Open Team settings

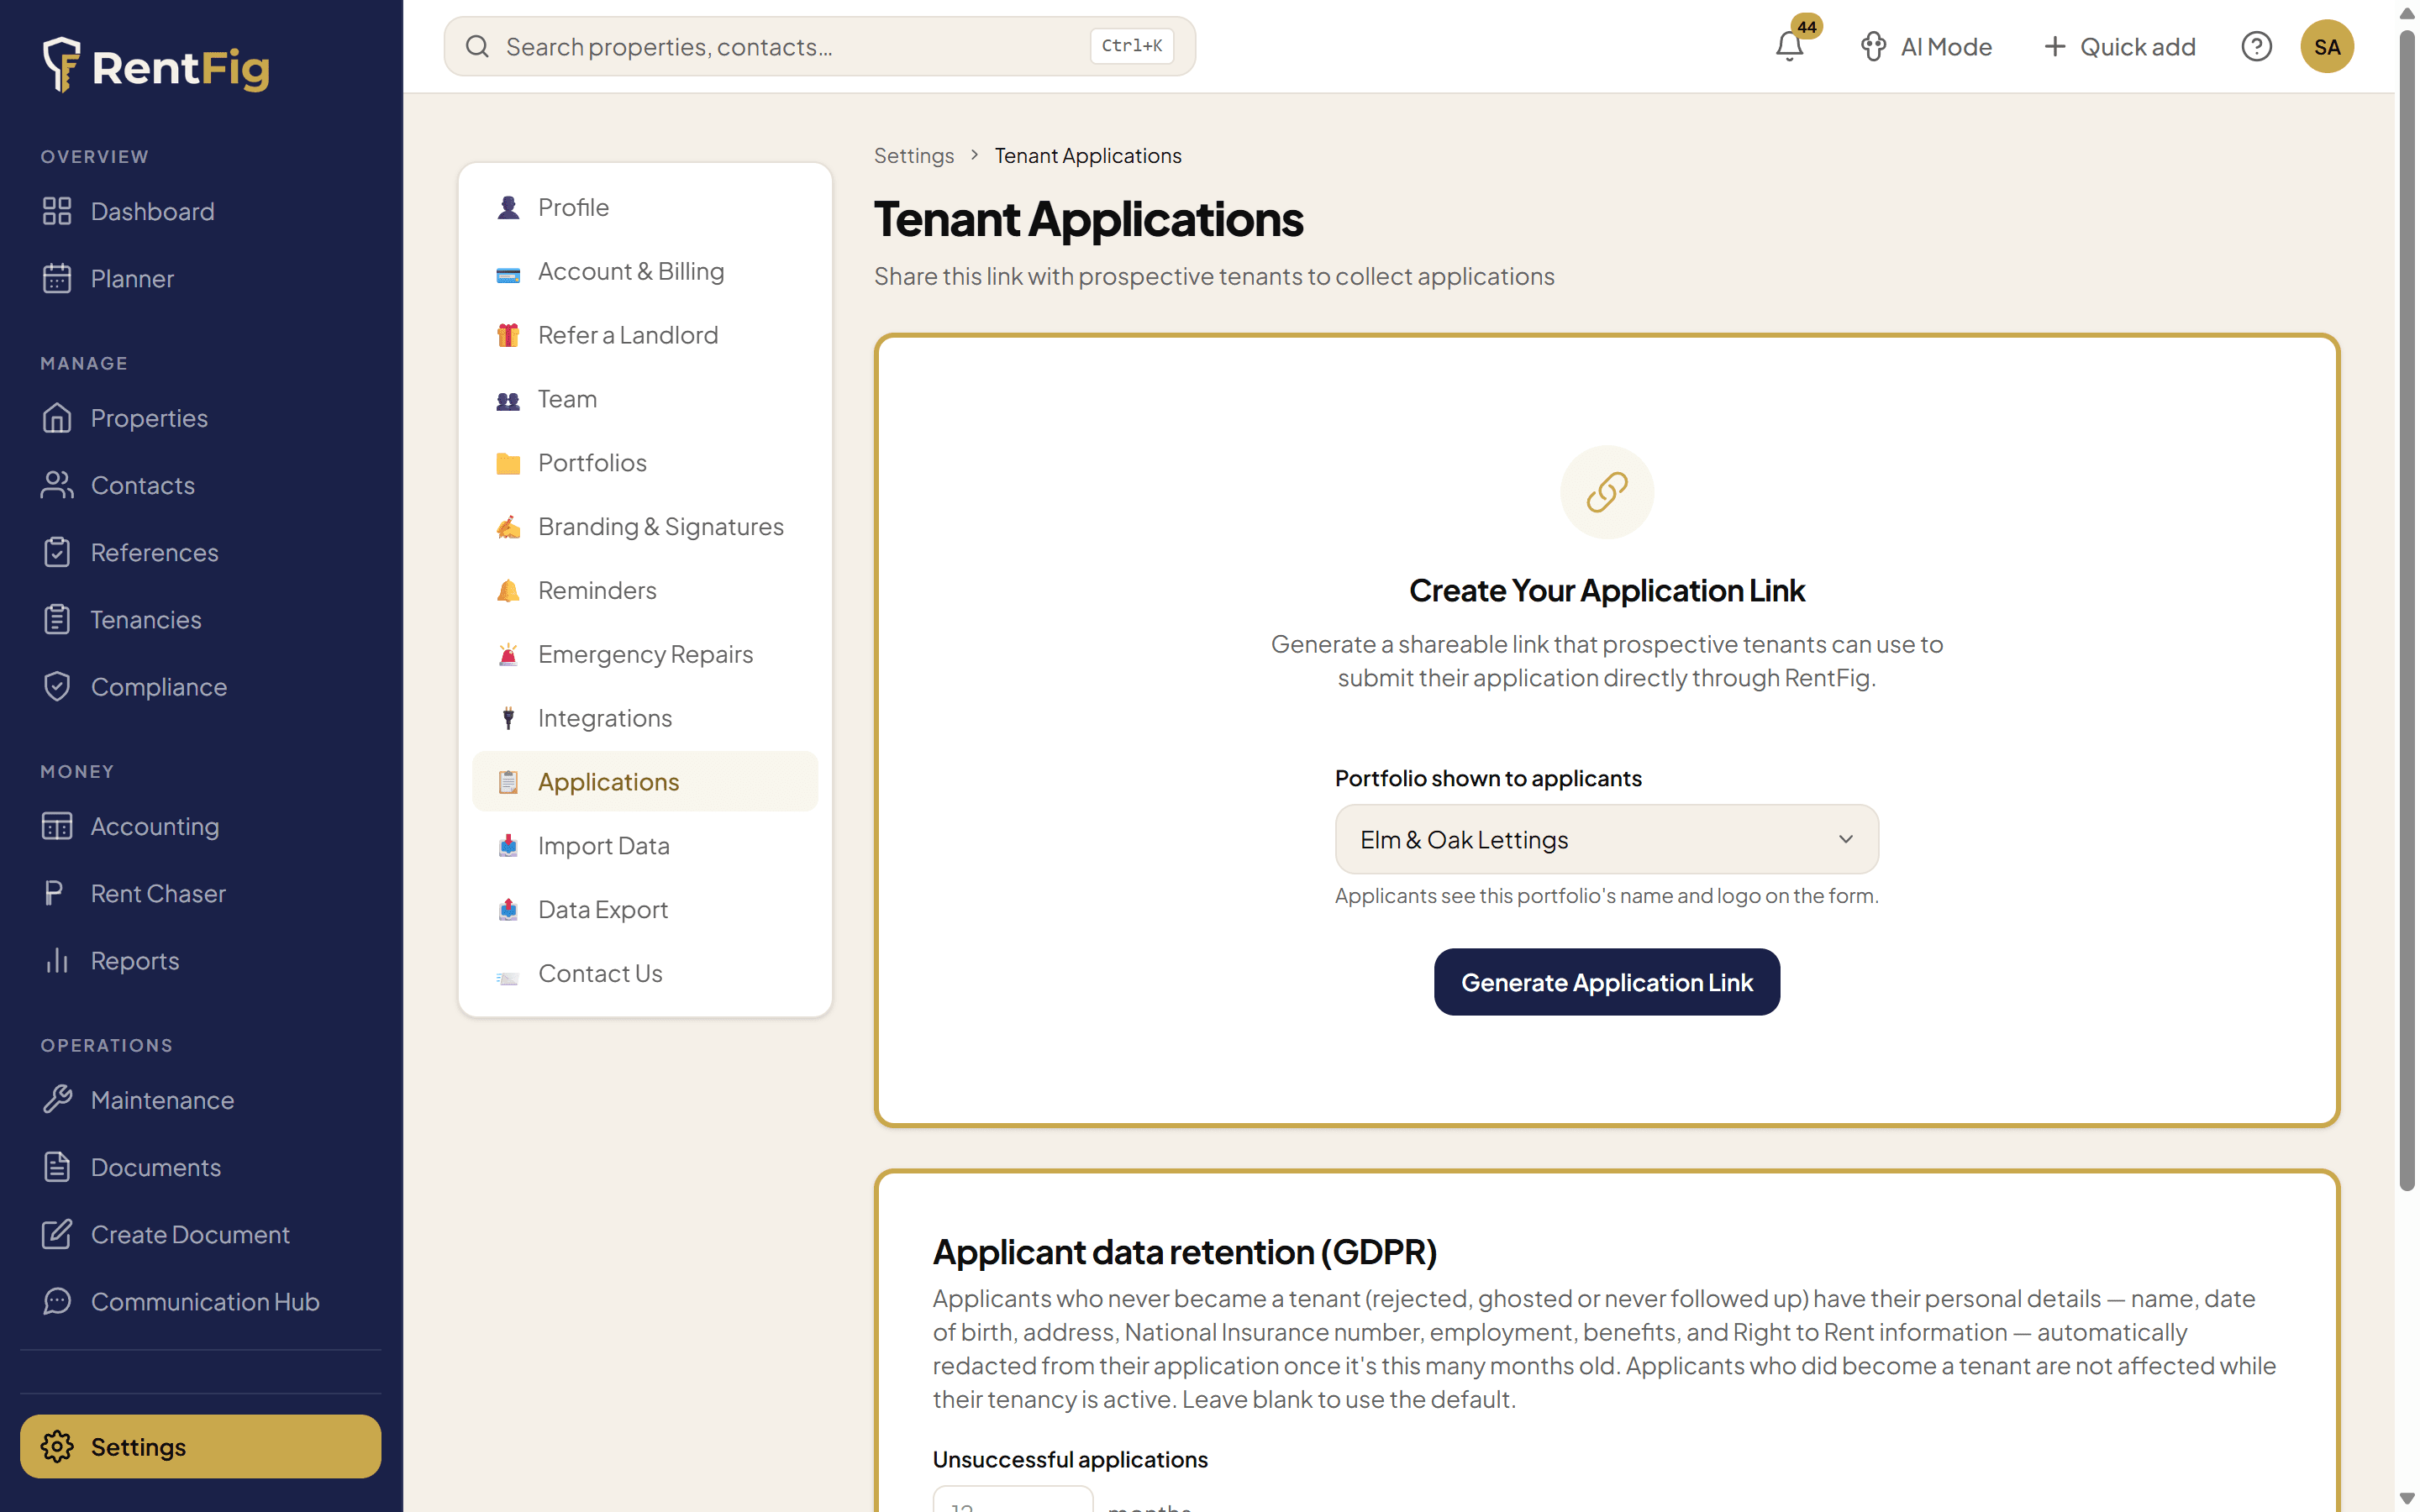[x=645, y=399]
